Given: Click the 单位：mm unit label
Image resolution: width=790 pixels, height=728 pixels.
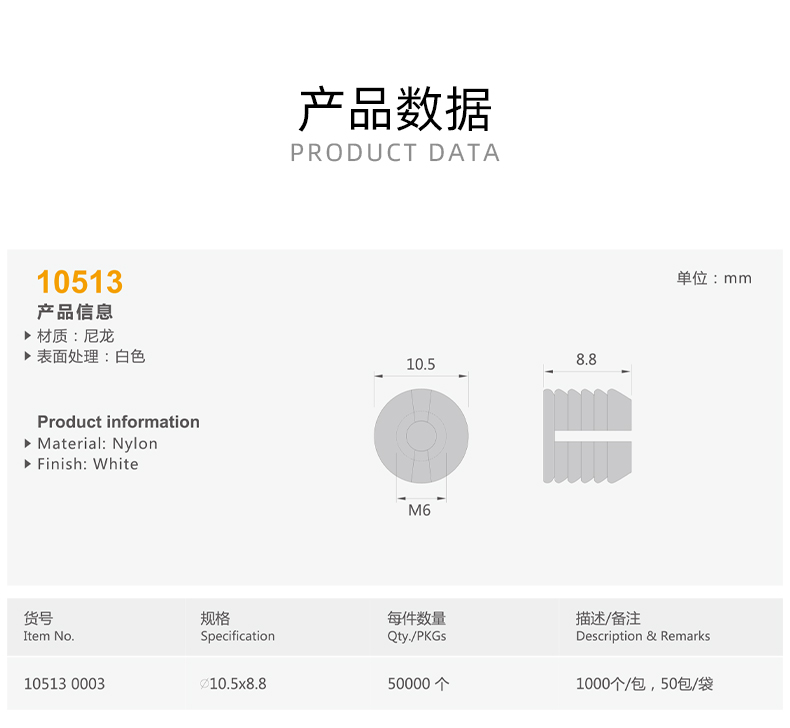Looking at the screenshot, I should [713, 278].
